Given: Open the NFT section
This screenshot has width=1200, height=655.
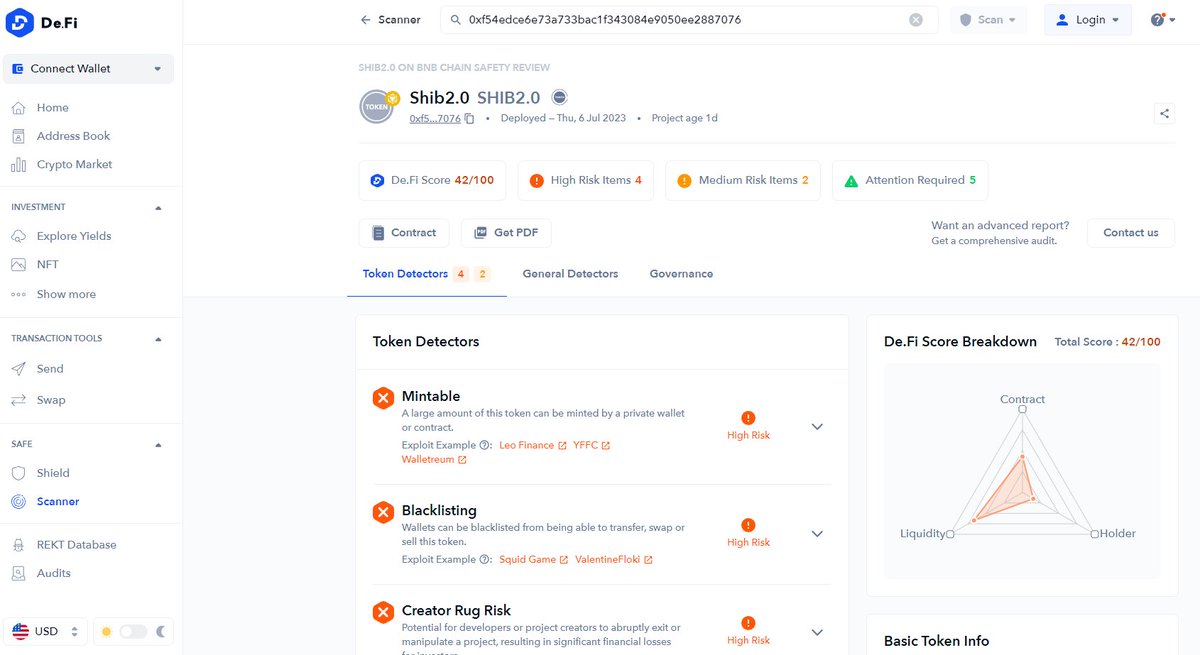Looking at the screenshot, I should click(x=47, y=265).
